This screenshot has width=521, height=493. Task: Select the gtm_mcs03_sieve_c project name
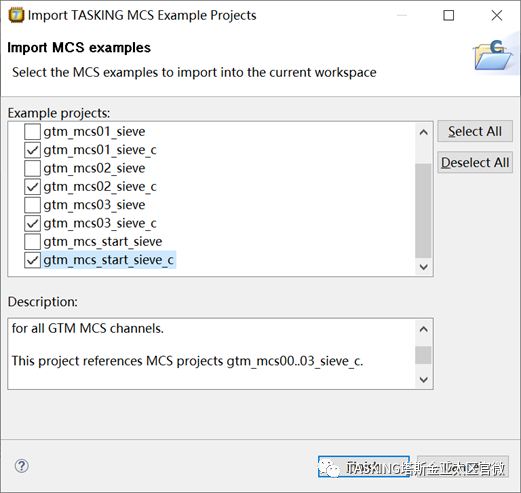pyautogui.click(x=100, y=223)
